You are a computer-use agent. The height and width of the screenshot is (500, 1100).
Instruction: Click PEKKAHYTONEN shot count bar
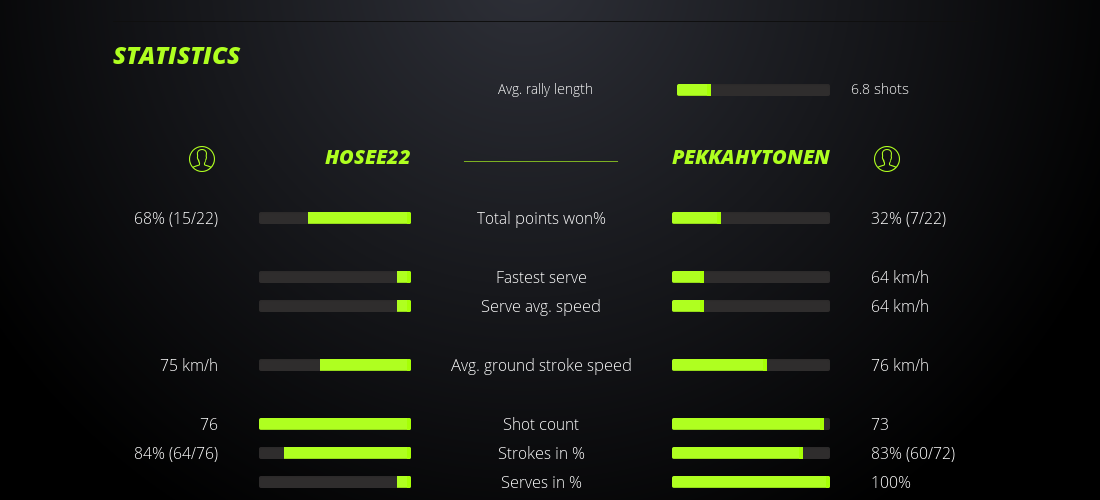(751, 424)
